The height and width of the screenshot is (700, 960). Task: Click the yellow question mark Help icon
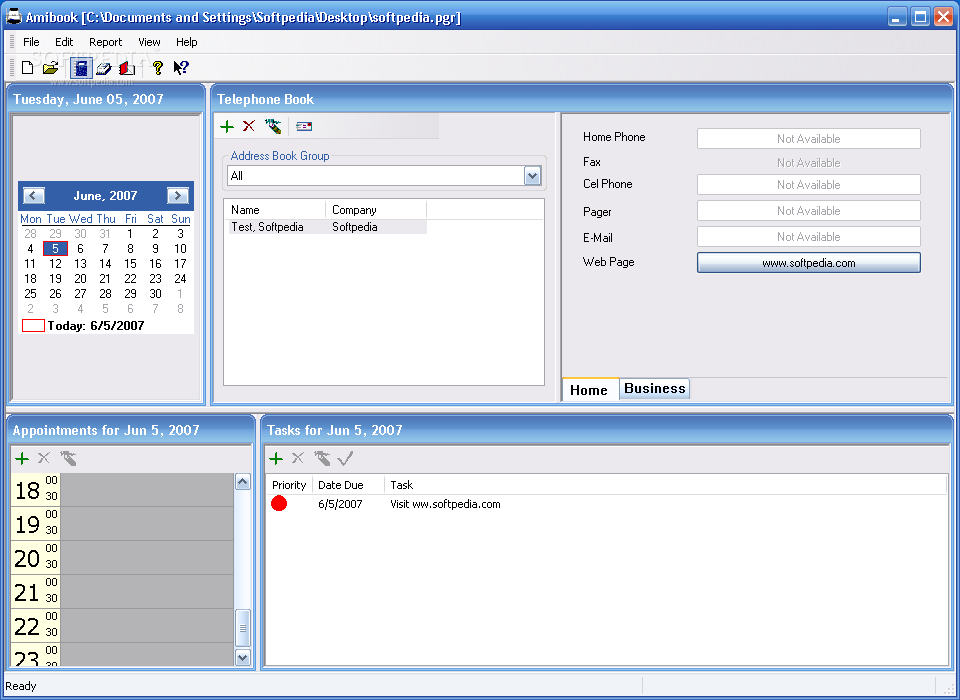[x=158, y=67]
